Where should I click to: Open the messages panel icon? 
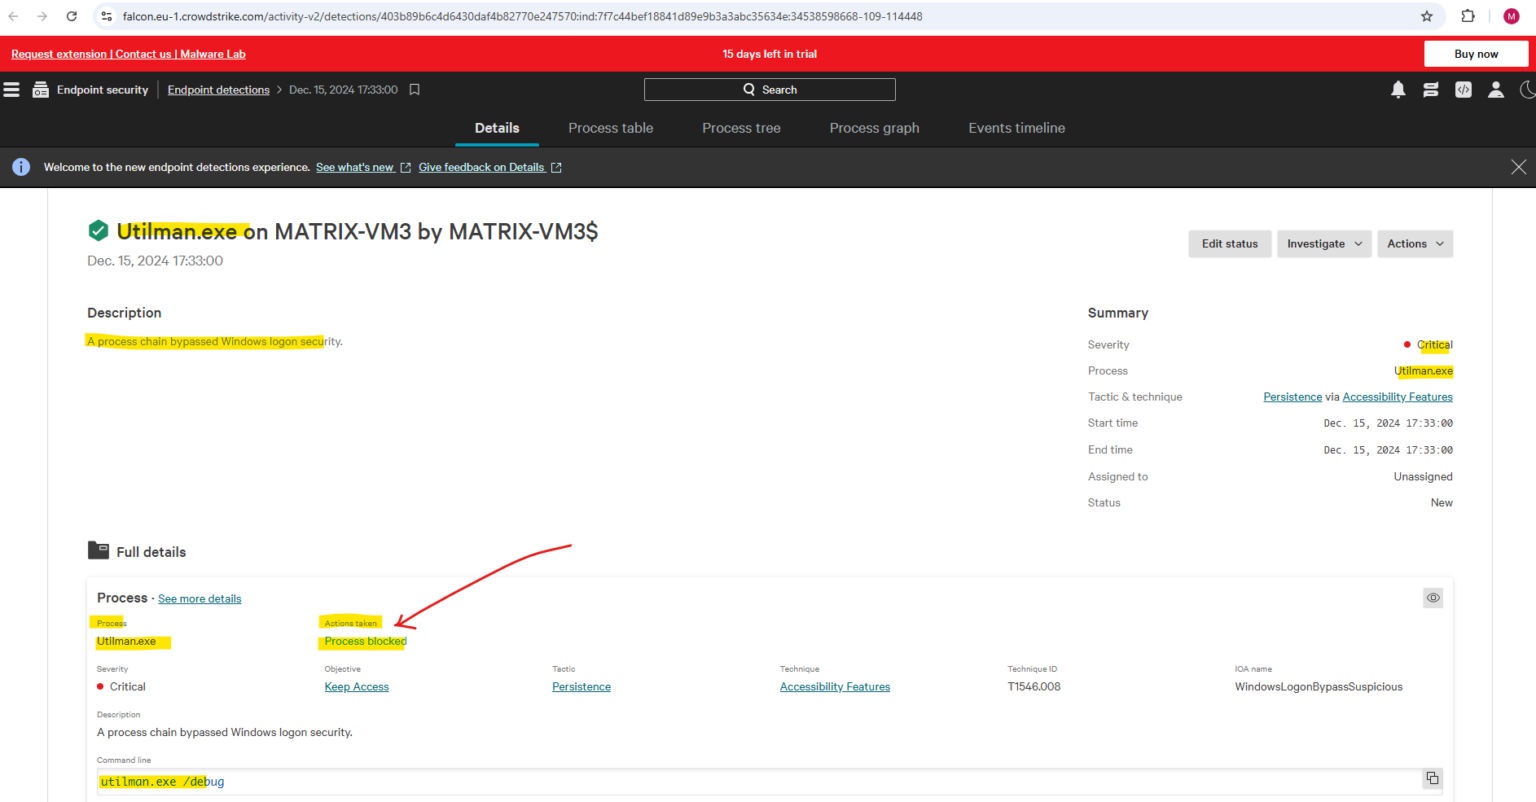coord(1430,89)
